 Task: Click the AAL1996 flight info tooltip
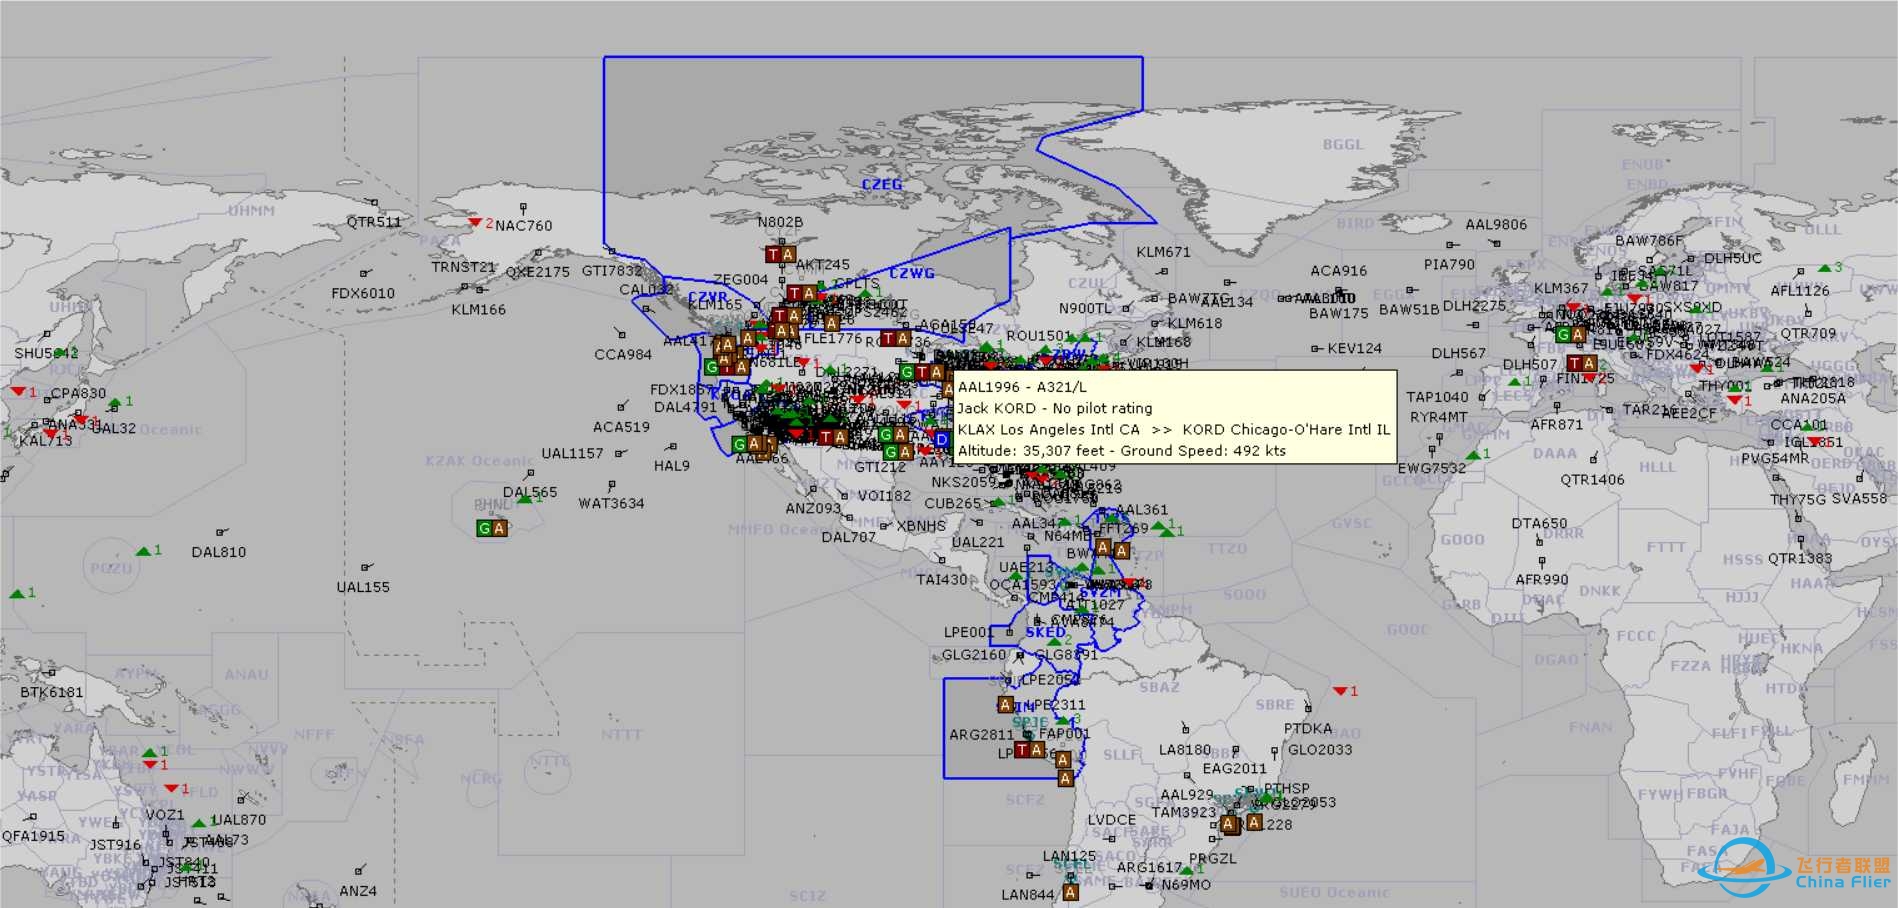[x=1174, y=418]
